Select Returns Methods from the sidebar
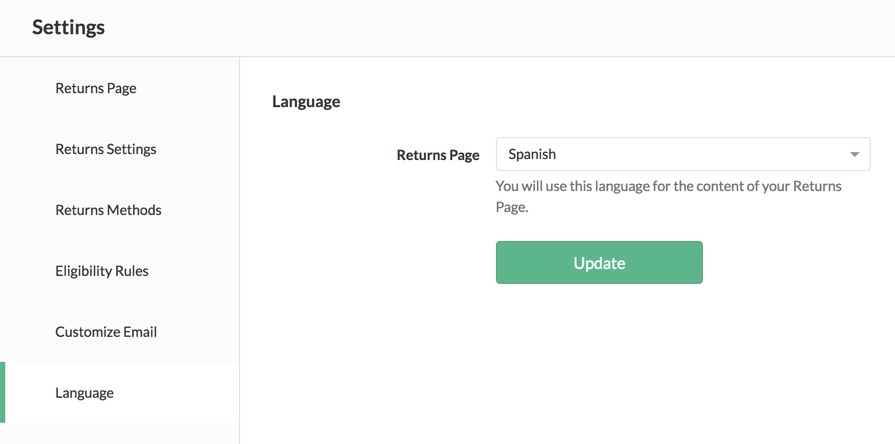 click(x=108, y=210)
